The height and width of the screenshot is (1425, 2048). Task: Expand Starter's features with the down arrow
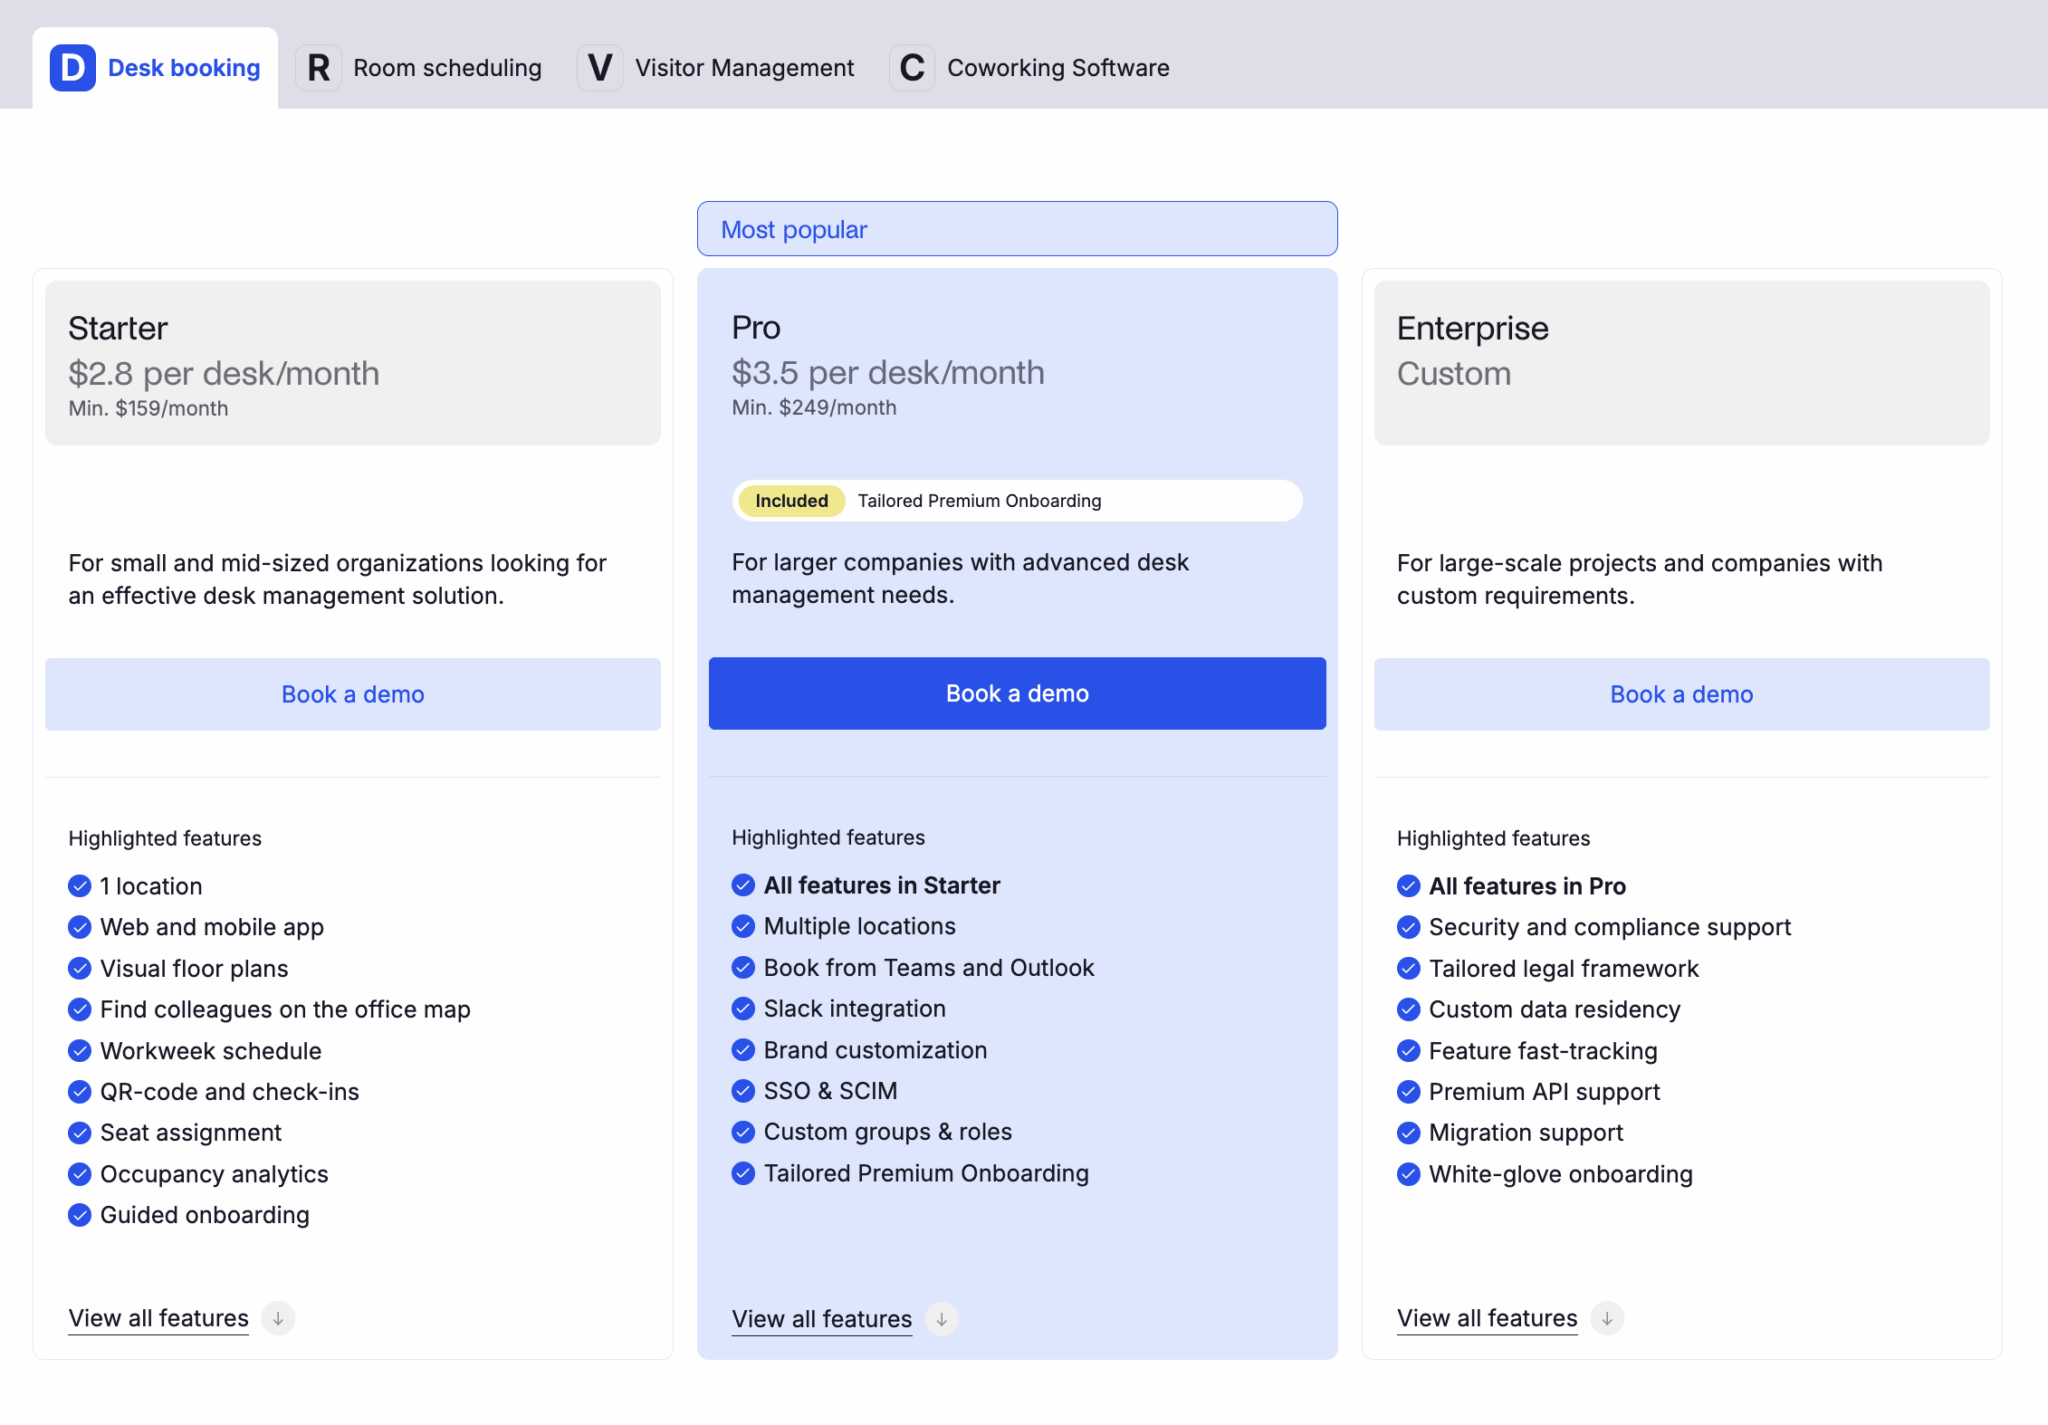point(278,1318)
